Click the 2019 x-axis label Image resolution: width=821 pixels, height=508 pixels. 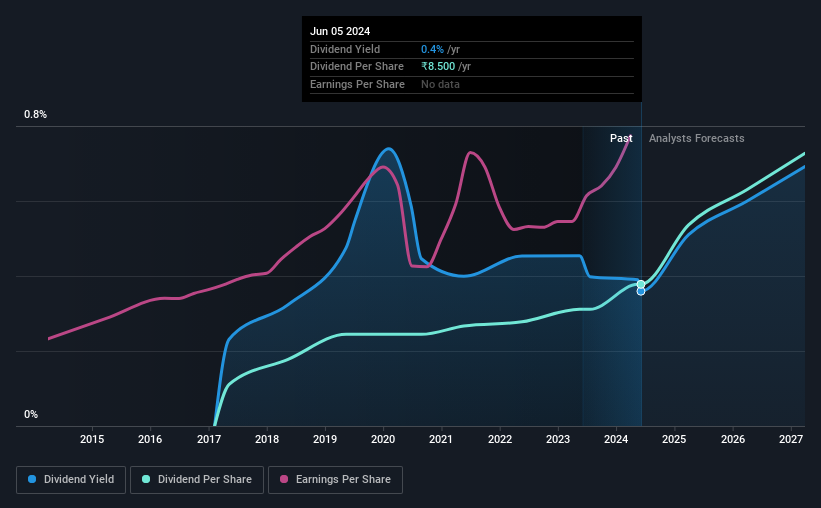[x=325, y=439]
